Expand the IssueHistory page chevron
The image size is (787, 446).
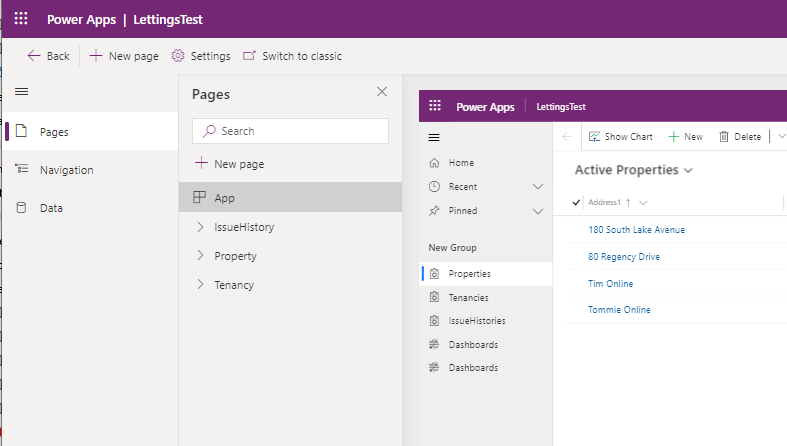tap(200, 227)
